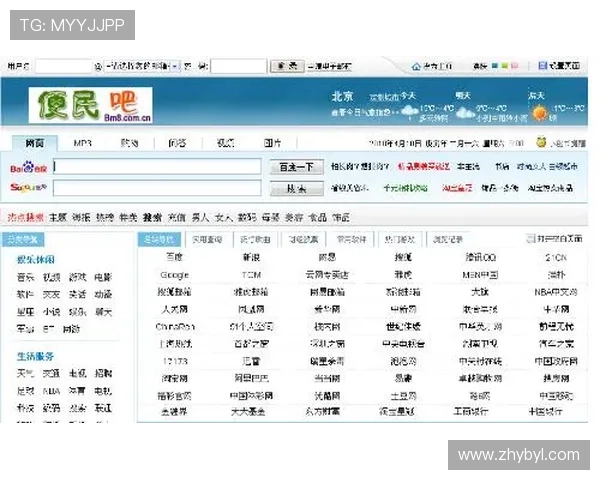
Task: Click 音乐 under 娱乐休闲
Action: coord(26,277)
